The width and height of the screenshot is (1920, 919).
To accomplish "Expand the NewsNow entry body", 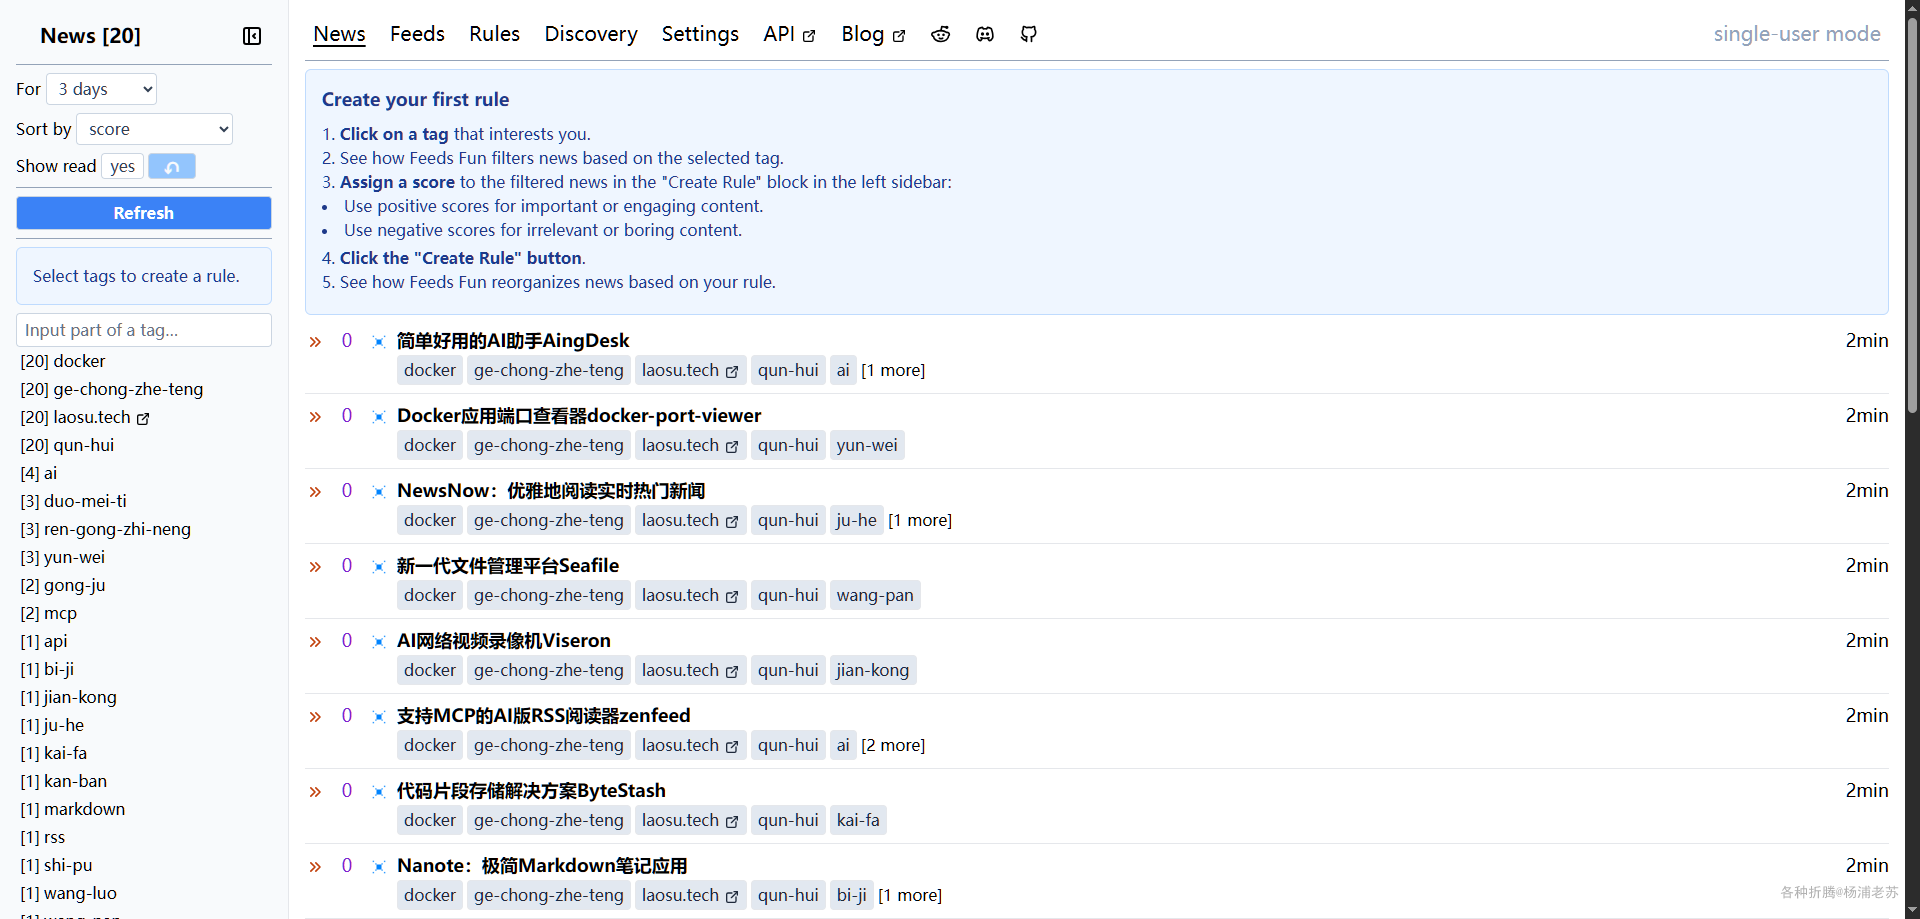I will [x=315, y=492].
